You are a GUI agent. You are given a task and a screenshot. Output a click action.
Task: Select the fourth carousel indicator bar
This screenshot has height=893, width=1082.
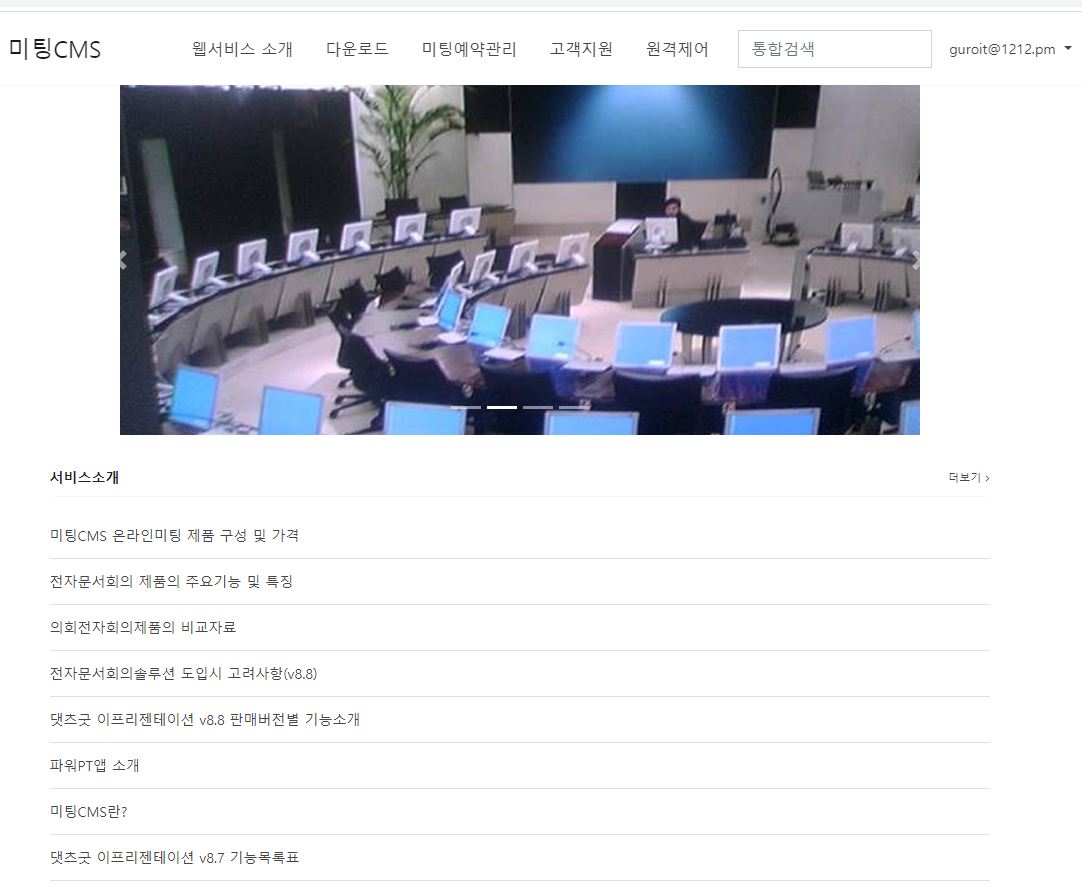[x=573, y=408]
